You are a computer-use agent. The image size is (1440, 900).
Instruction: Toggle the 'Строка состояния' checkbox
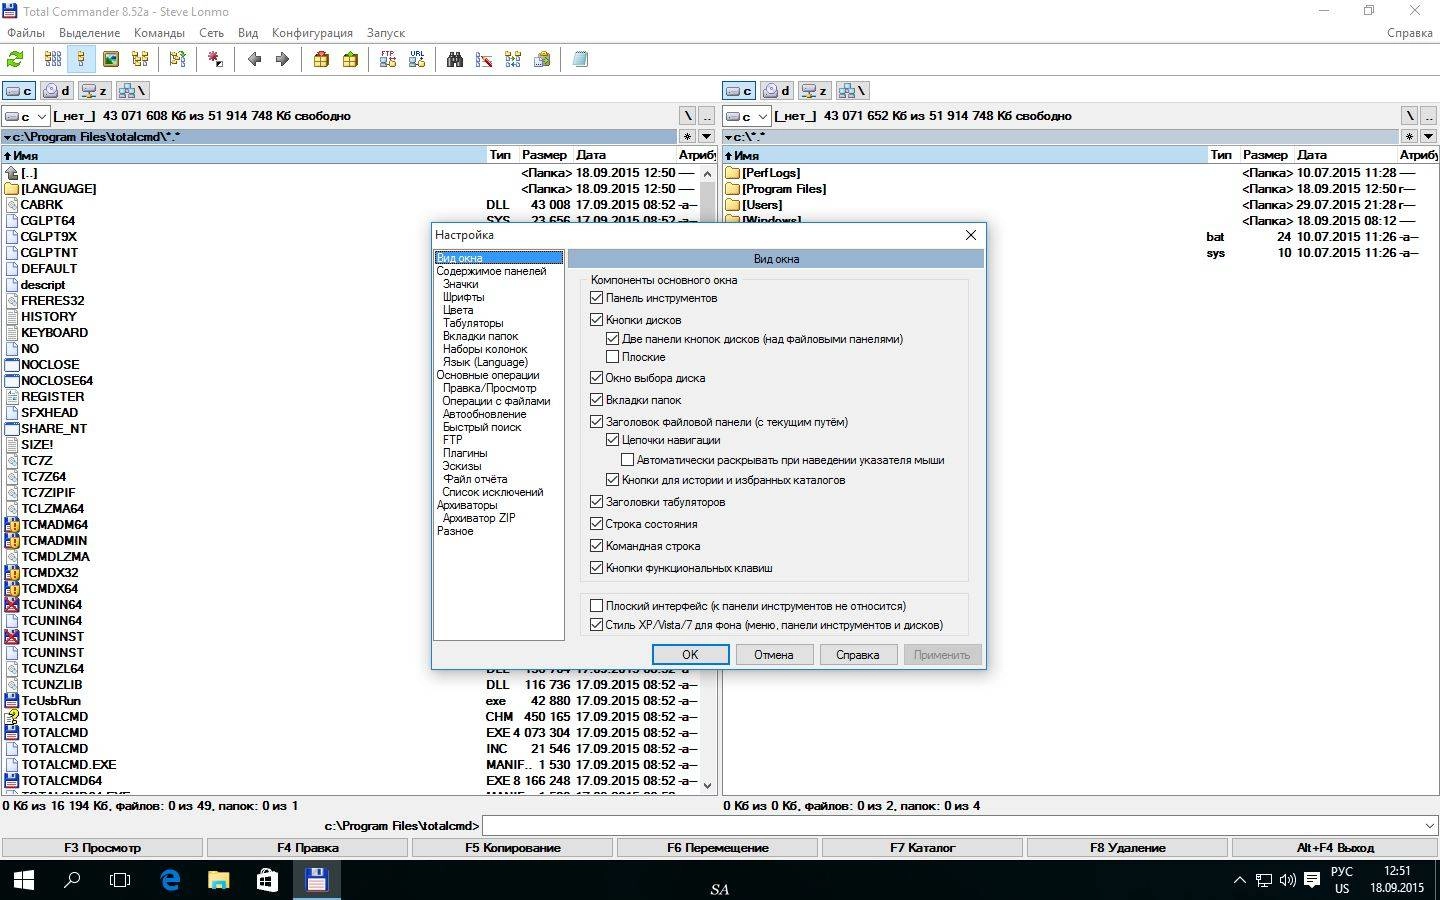coord(597,524)
